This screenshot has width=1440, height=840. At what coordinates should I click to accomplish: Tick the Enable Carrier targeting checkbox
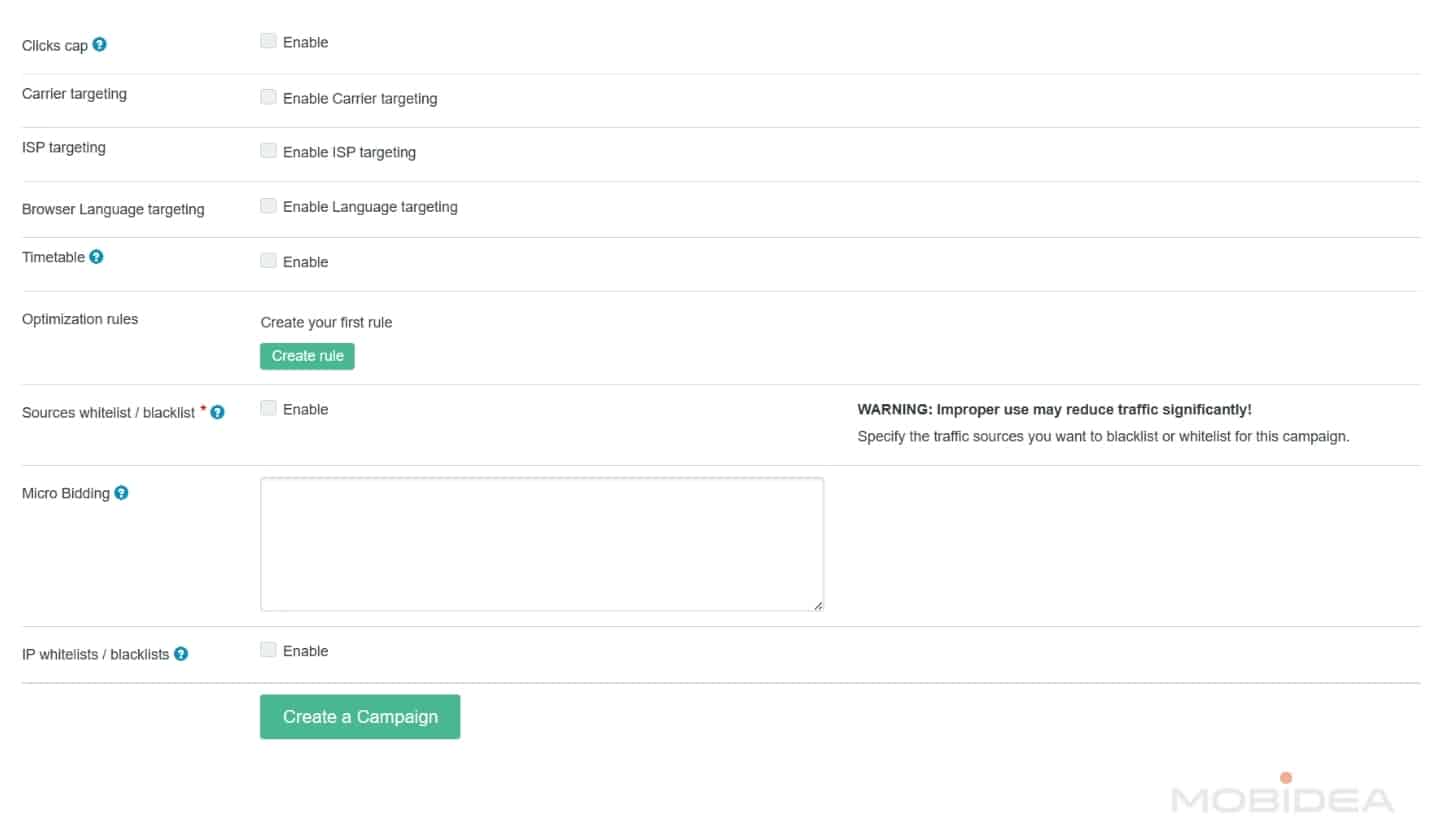[x=268, y=98]
